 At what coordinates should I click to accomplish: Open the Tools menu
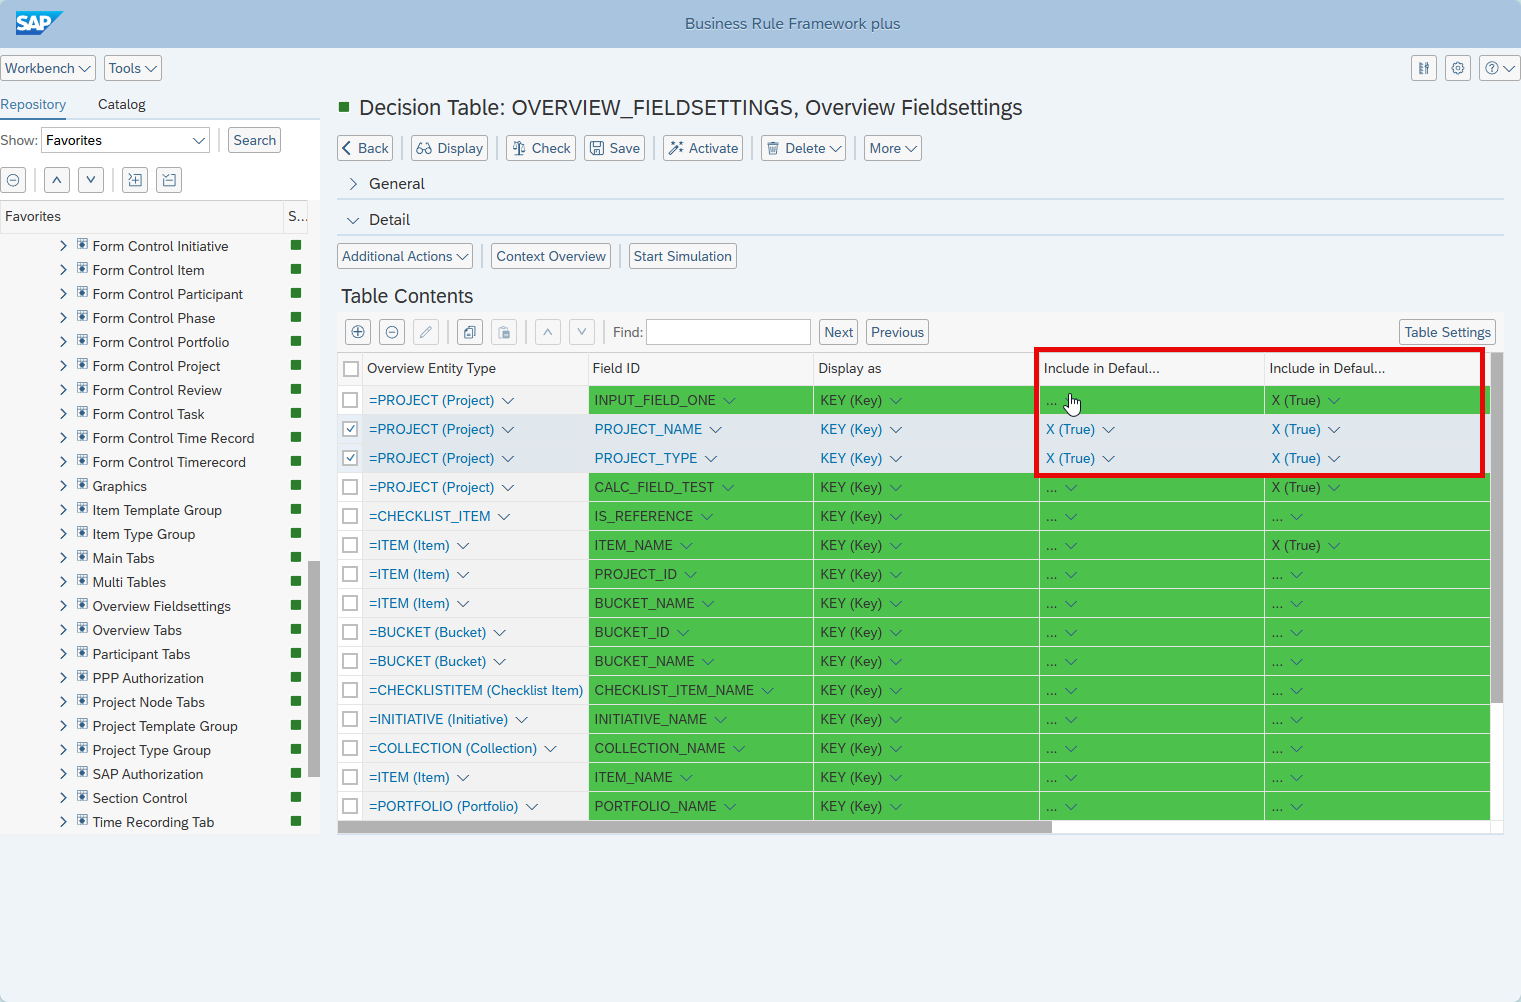(x=133, y=68)
